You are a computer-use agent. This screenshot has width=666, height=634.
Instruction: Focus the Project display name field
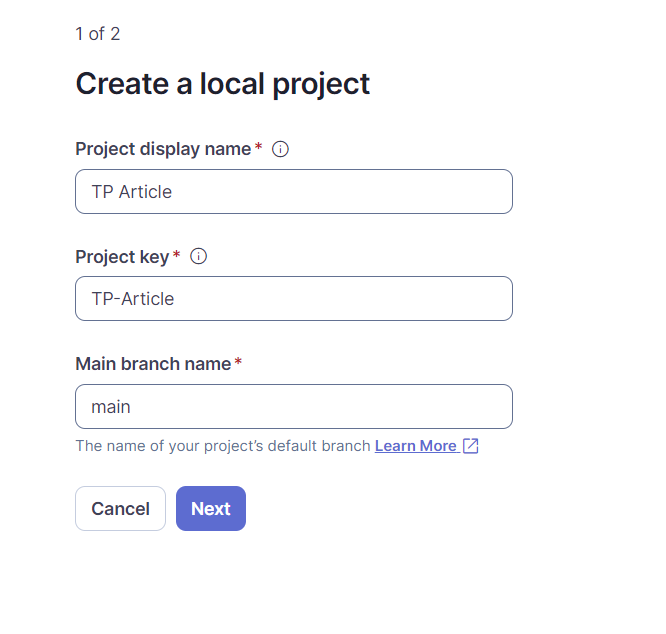click(x=294, y=192)
